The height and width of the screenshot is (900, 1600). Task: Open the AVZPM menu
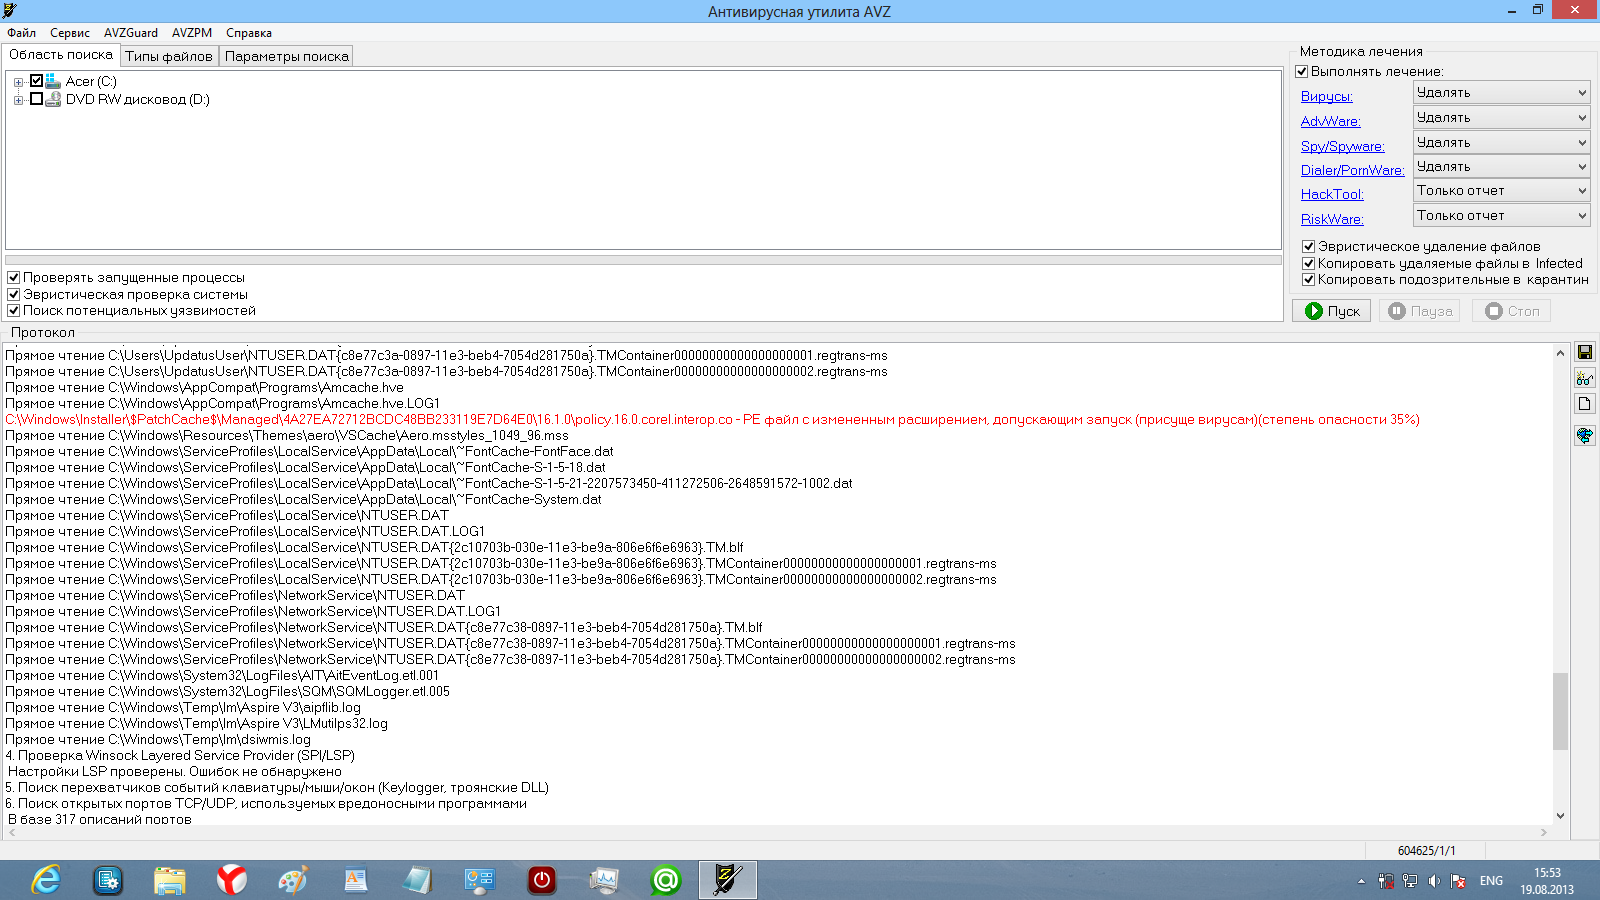coord(192,33)
